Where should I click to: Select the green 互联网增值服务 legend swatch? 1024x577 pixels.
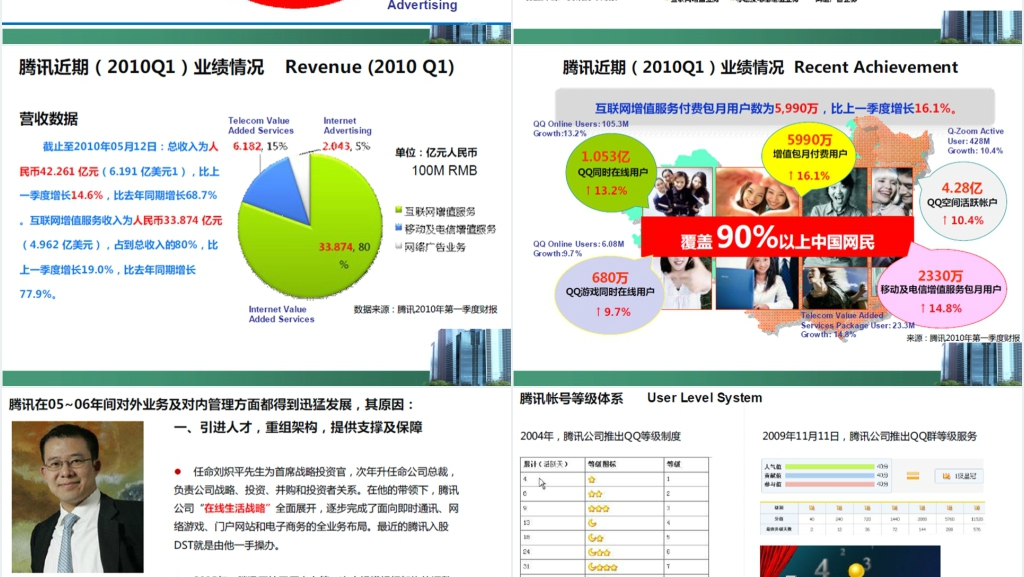398,210
